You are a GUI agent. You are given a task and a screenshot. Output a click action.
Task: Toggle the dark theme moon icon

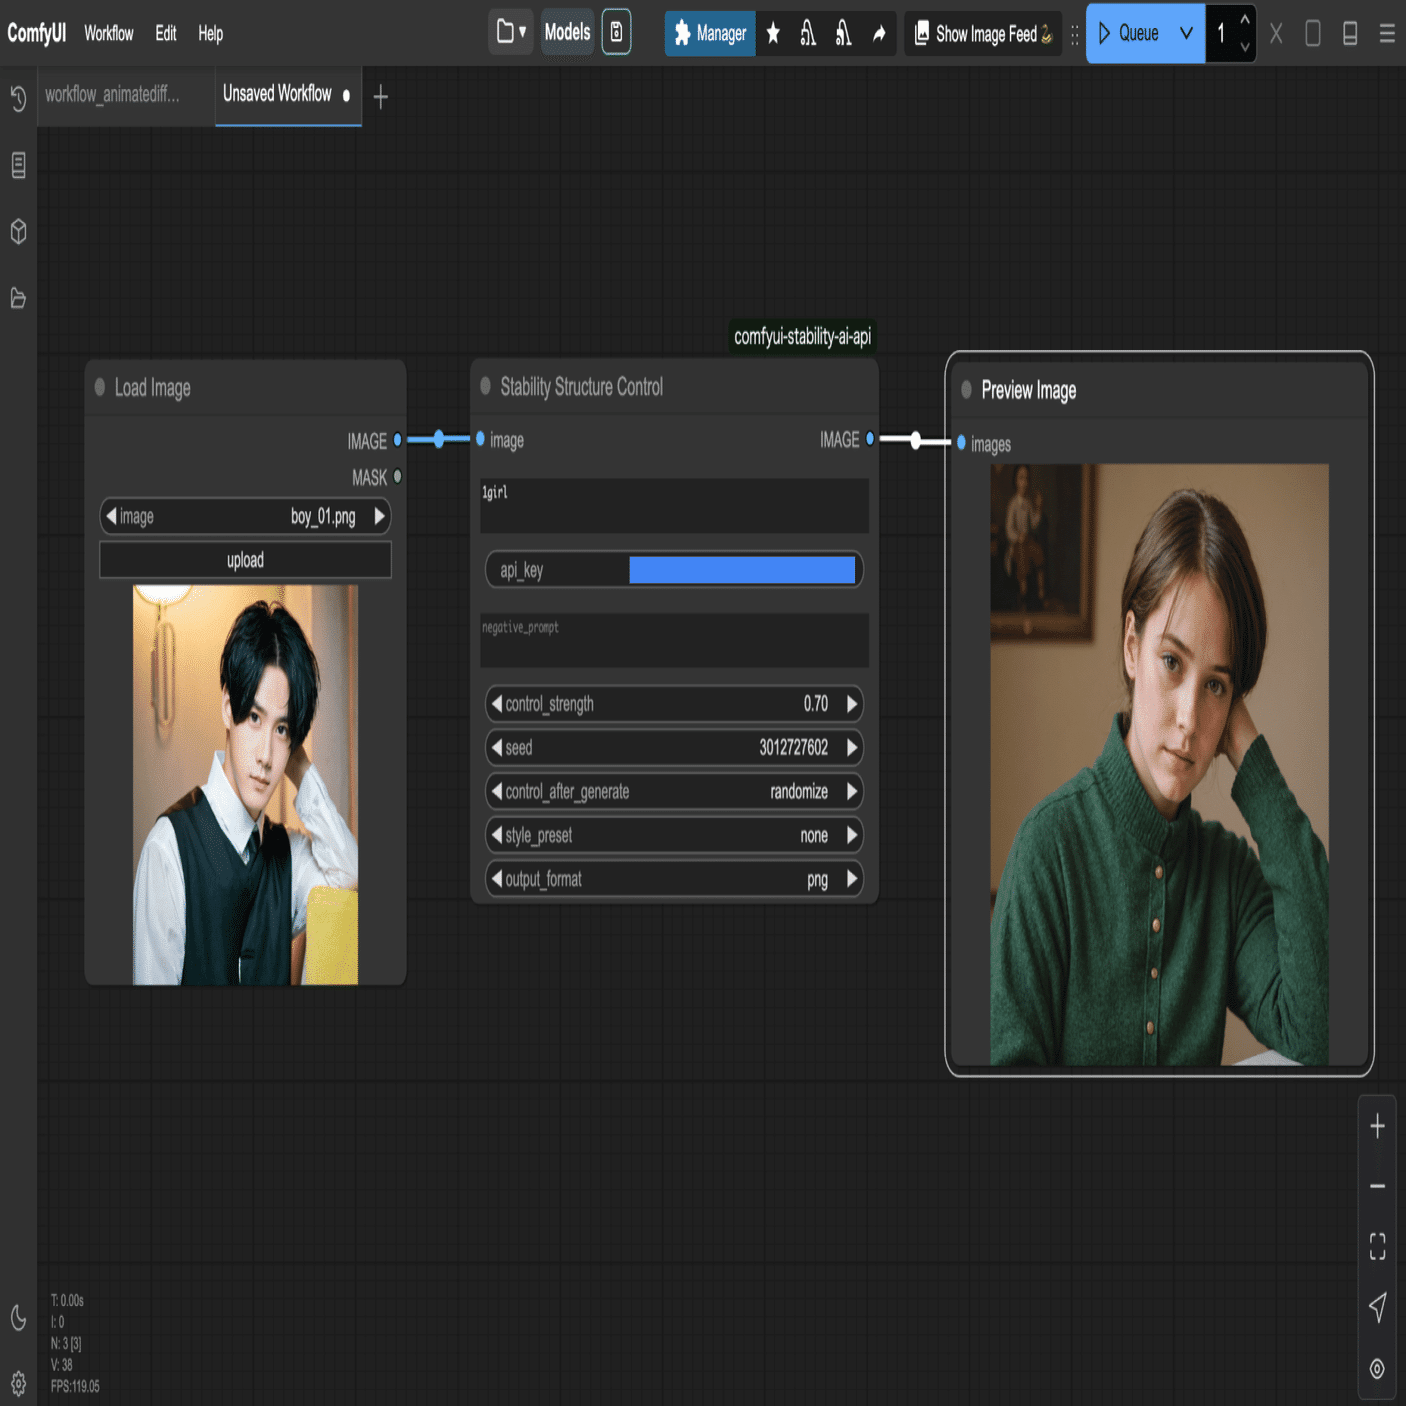click(x=18, y=1318)
